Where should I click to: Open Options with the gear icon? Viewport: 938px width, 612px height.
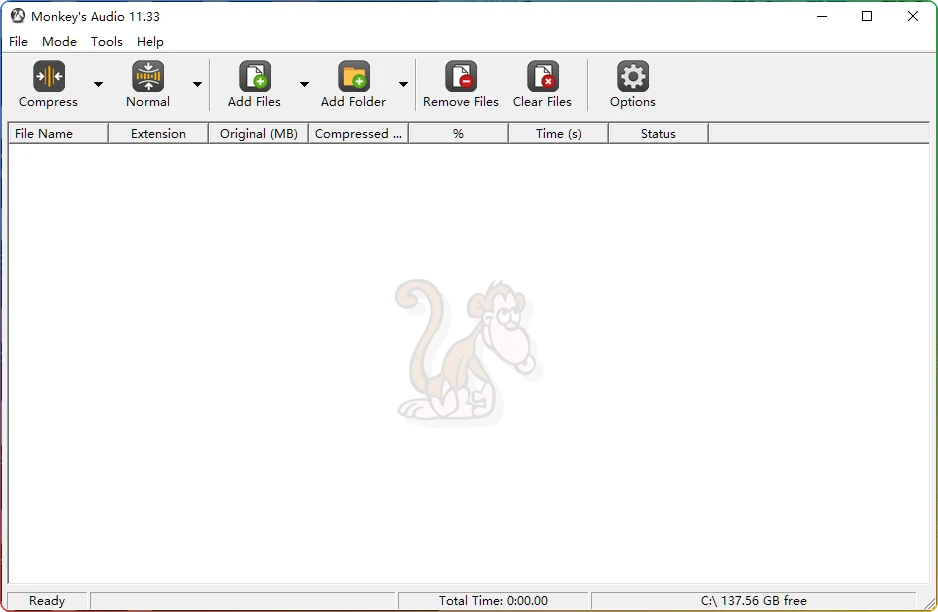[632, 76]
